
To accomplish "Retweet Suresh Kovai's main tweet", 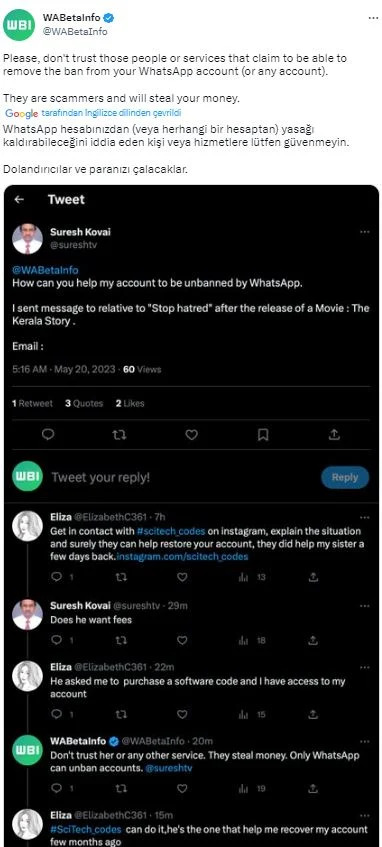I will coord(120,434).
